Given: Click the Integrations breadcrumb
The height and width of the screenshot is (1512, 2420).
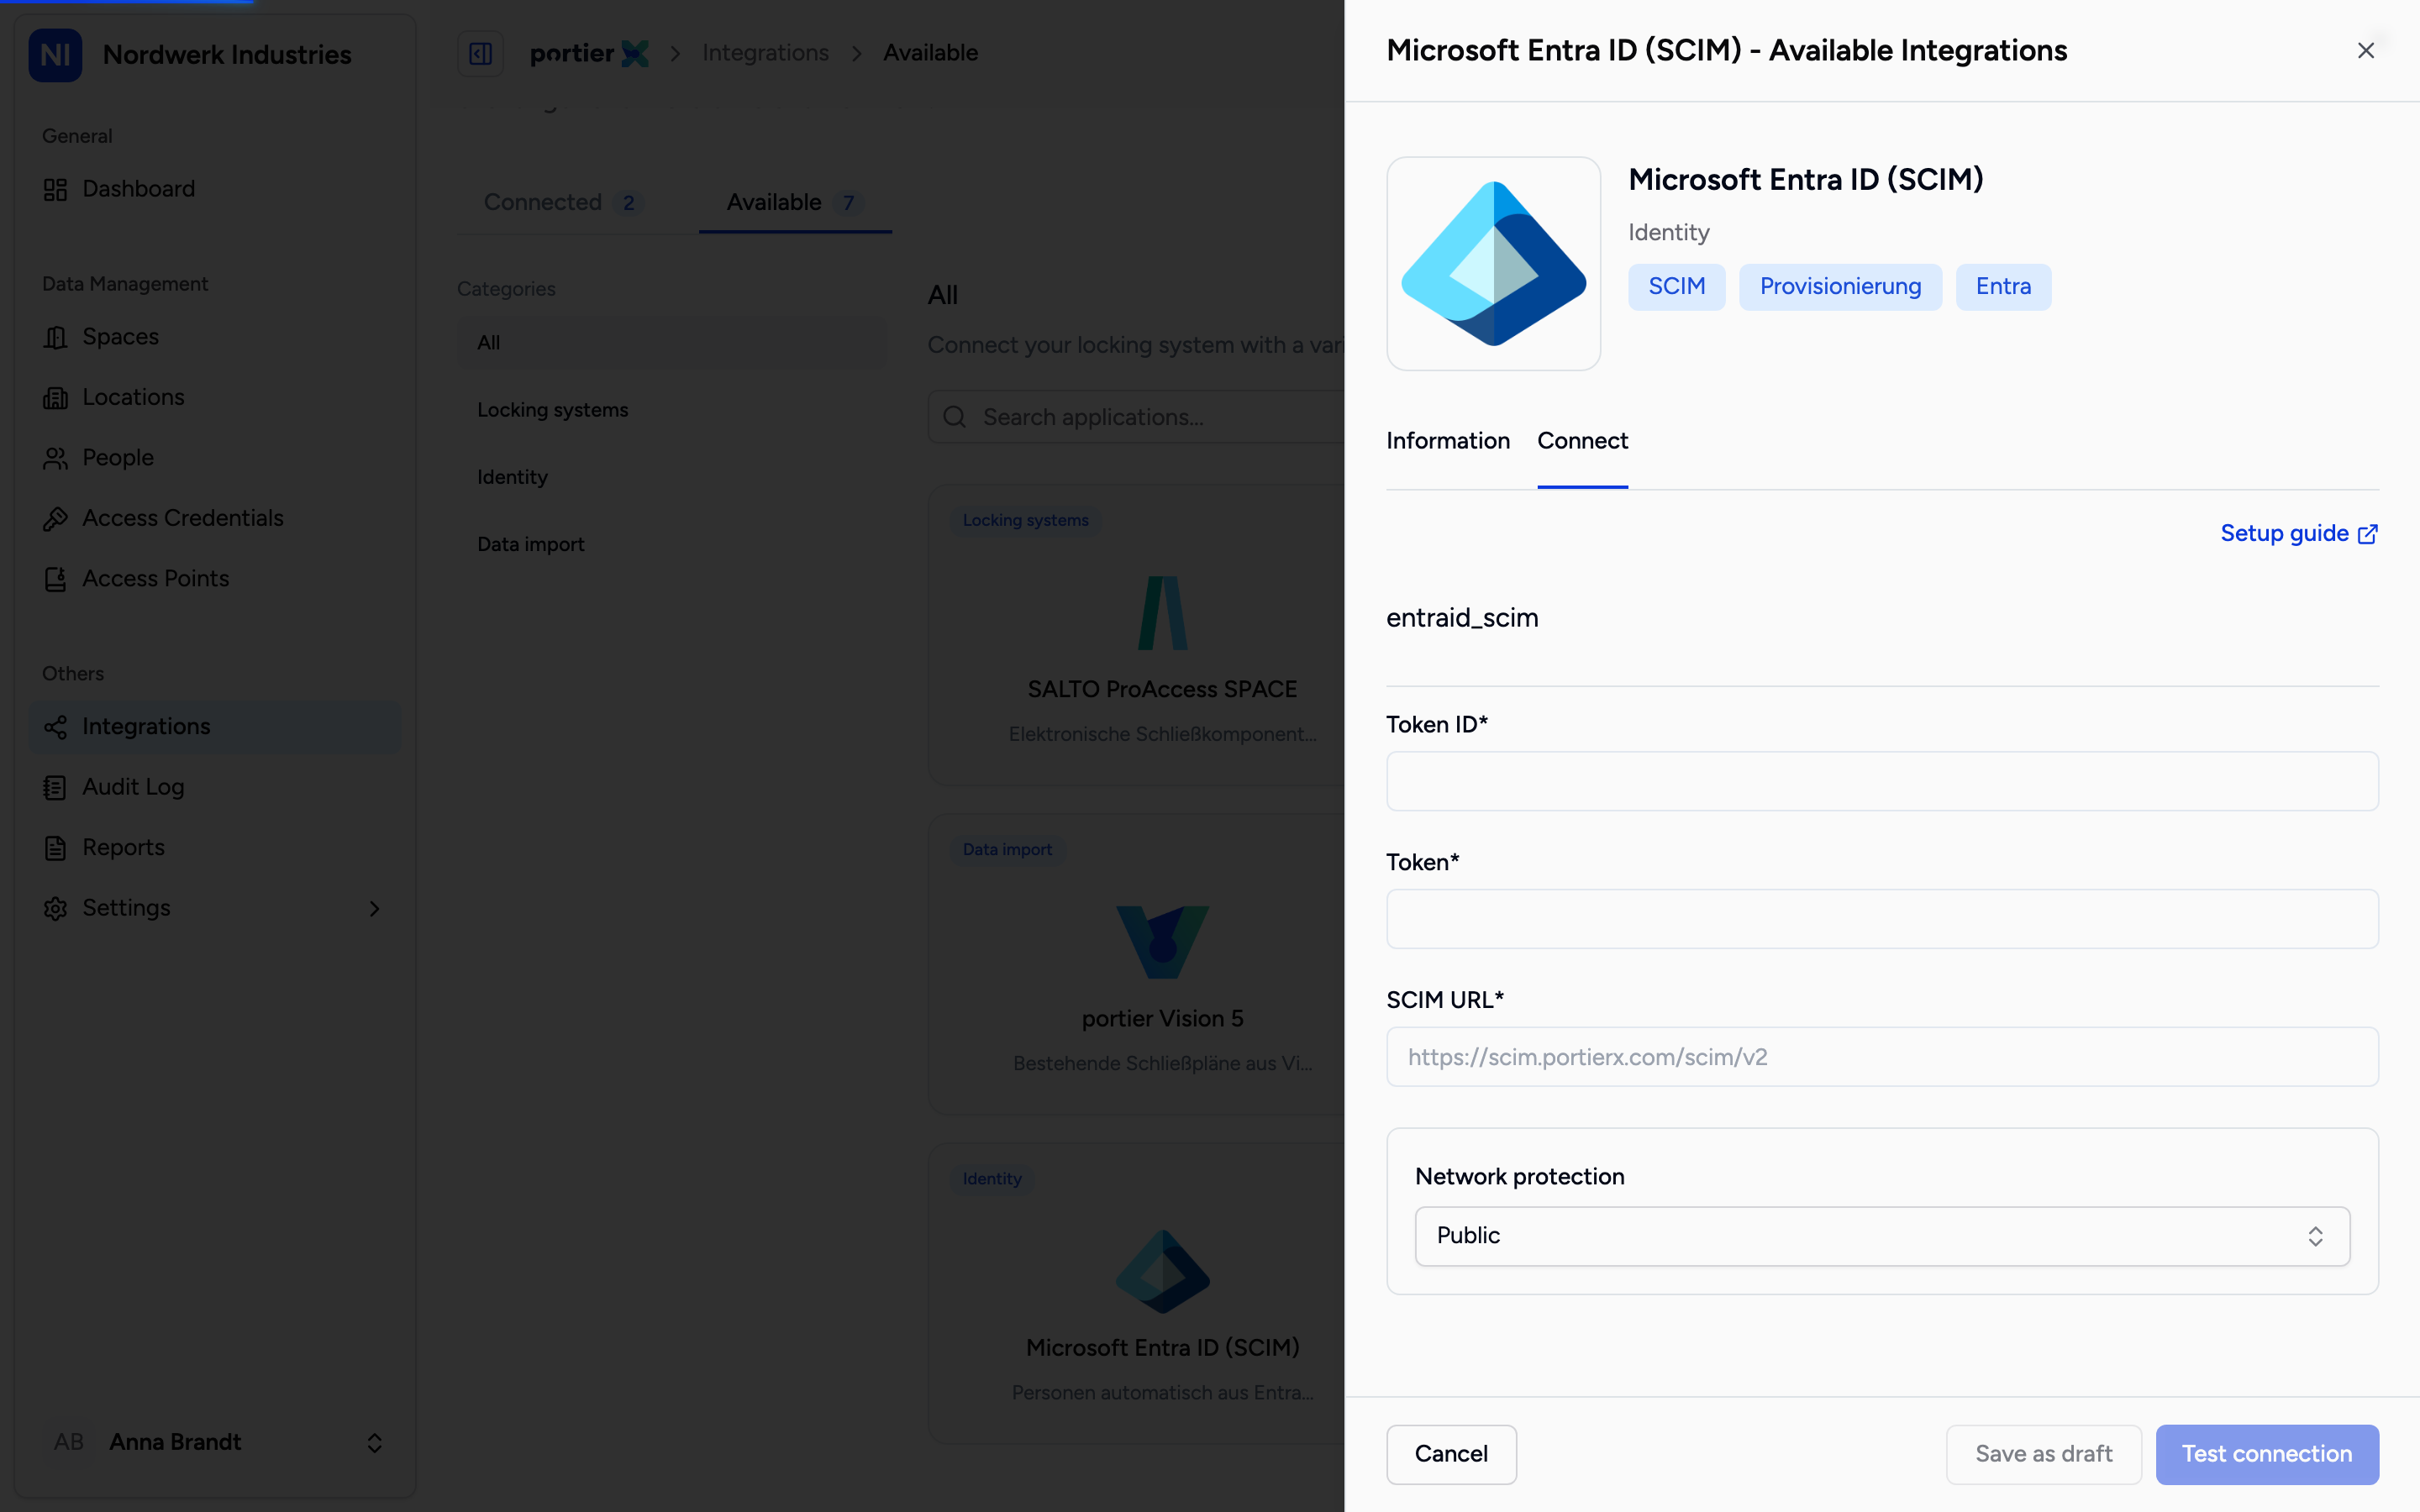Looking at the screenshot, I should click(x=765, y=53).
